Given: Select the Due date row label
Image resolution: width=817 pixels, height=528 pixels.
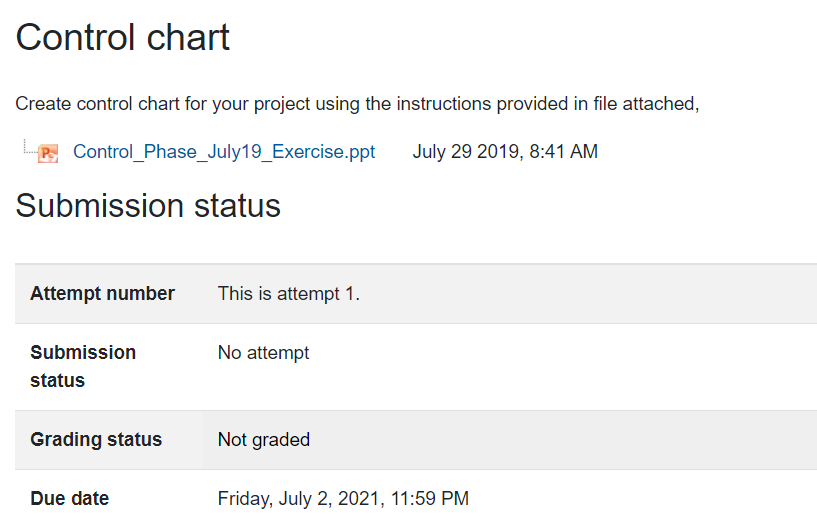Looking at the screenshot, I should [x=69, y=499].
